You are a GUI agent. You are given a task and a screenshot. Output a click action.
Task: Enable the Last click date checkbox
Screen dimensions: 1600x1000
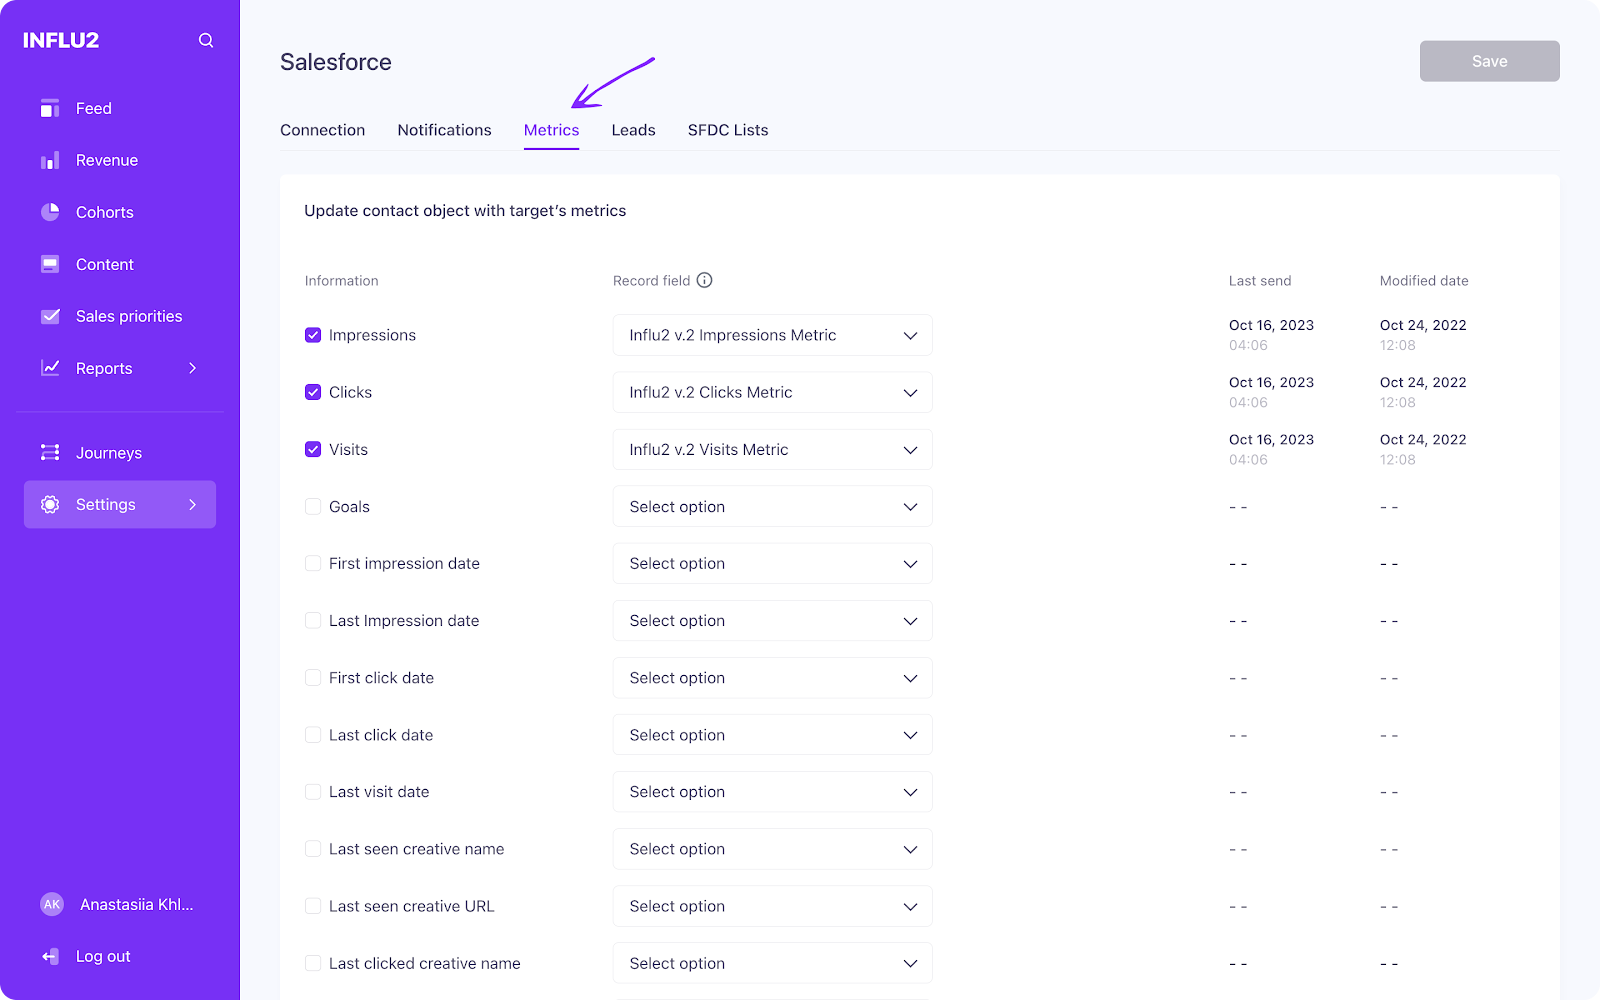(313, 734)
